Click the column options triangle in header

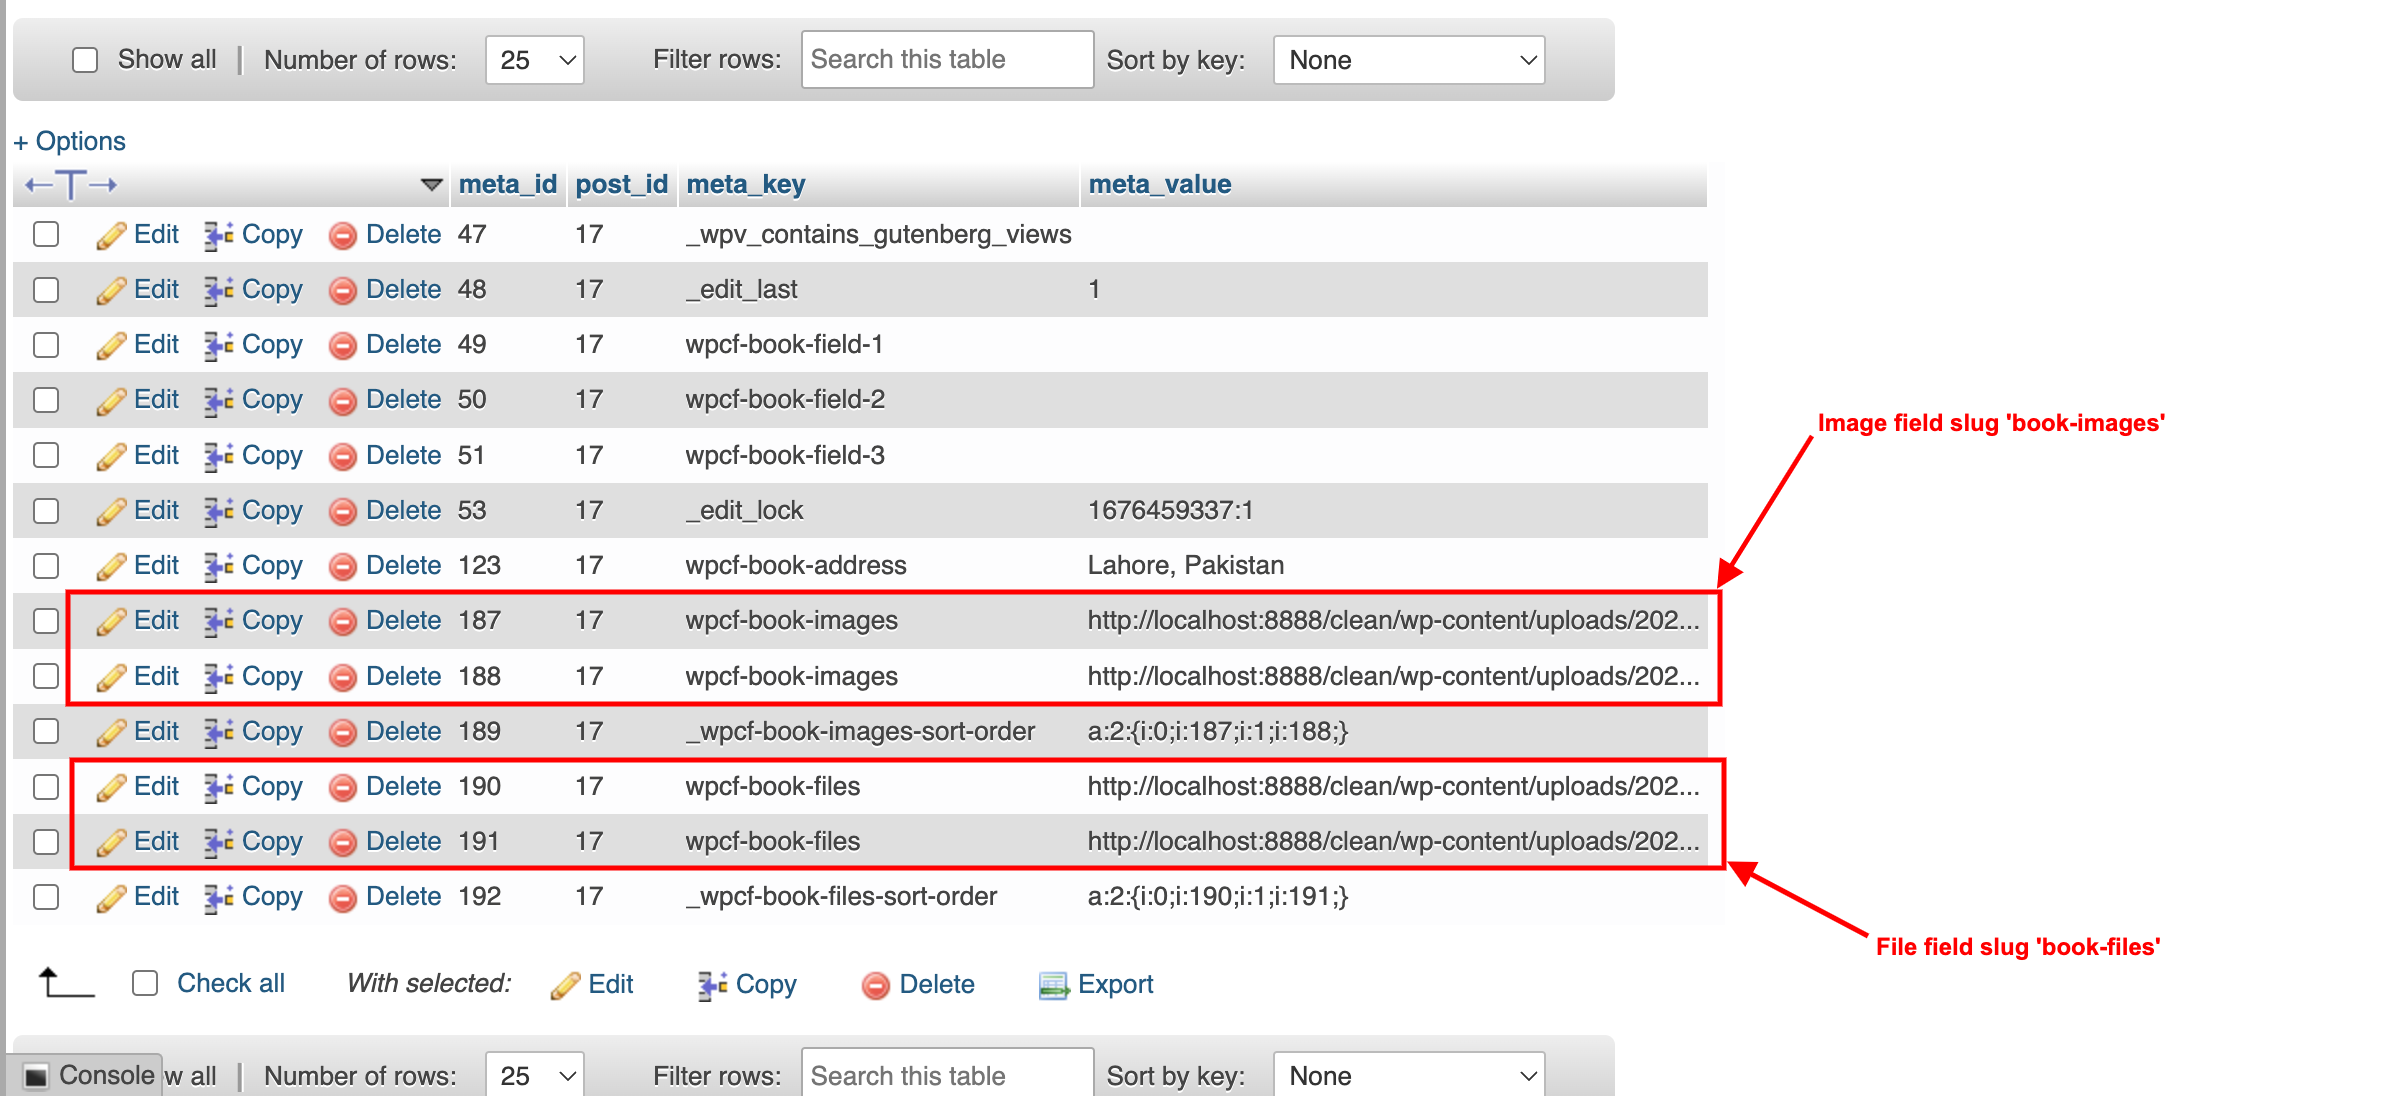pyautogui.click(x=431, y=185)
